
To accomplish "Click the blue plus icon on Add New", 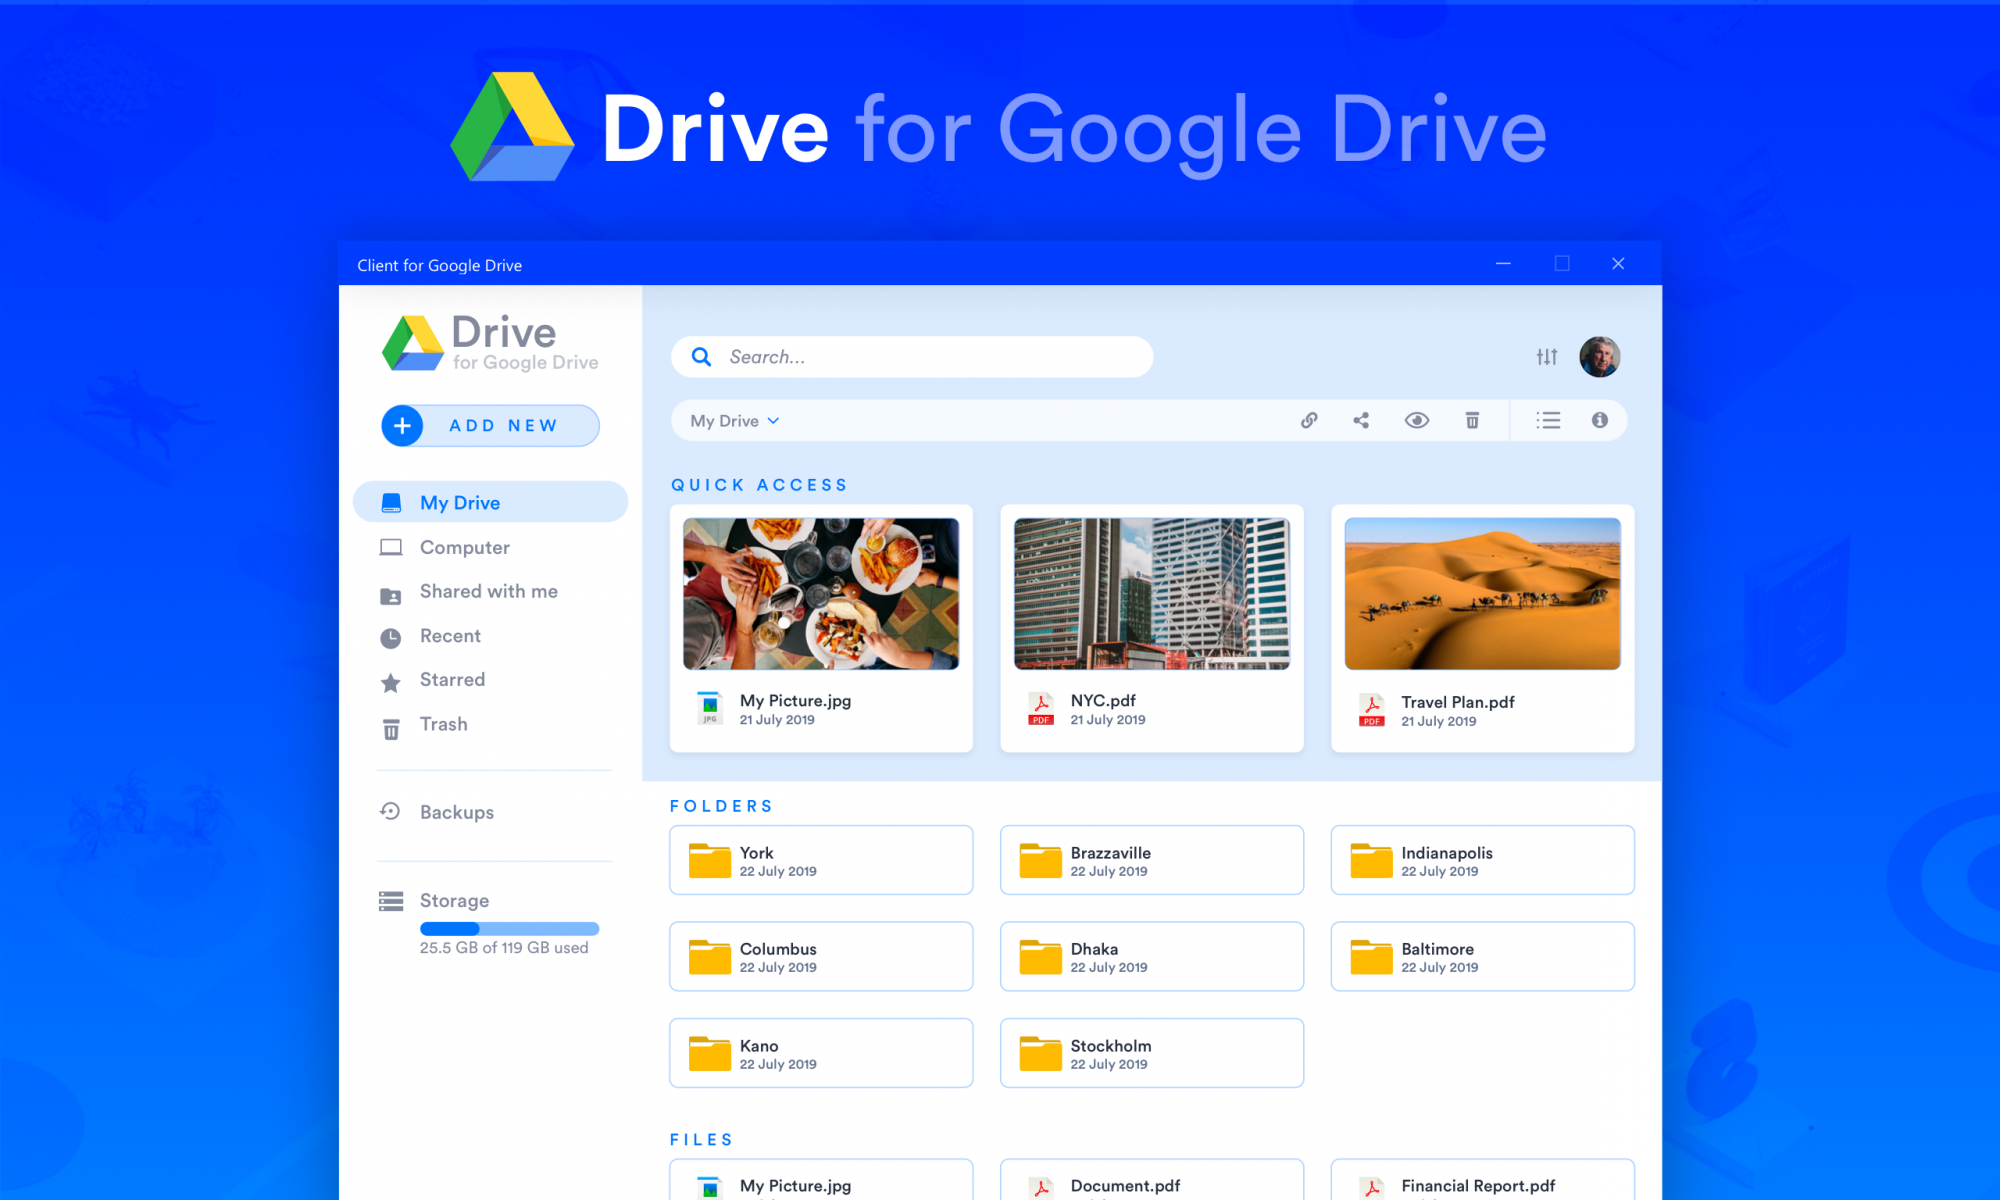I will click(402, 426).
